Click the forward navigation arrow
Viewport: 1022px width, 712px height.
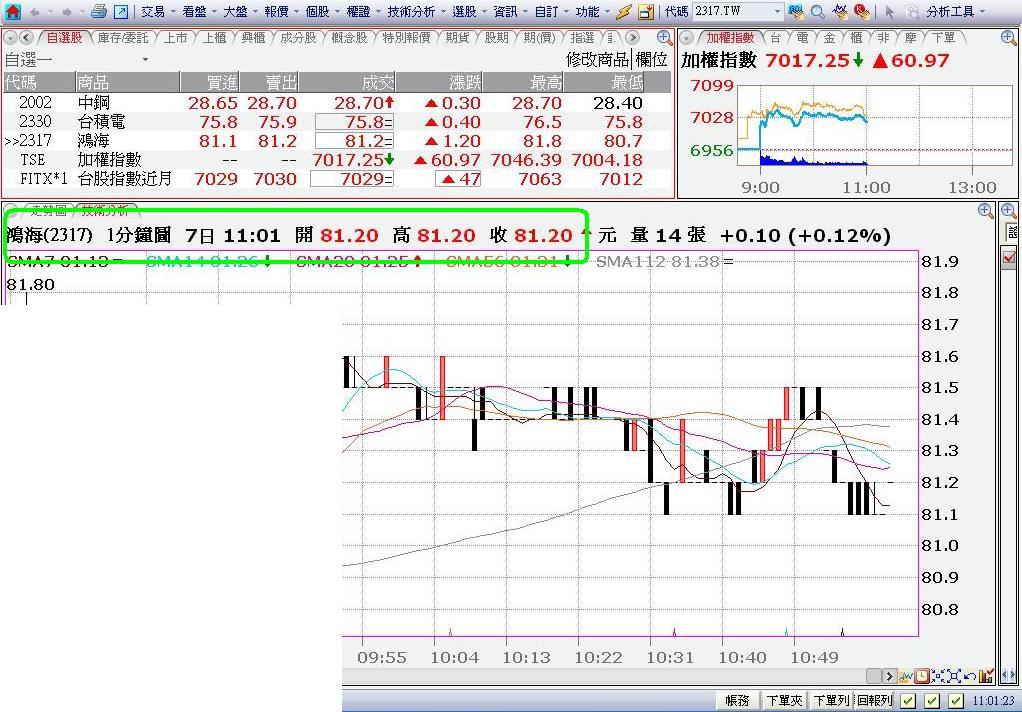[66, 12]
